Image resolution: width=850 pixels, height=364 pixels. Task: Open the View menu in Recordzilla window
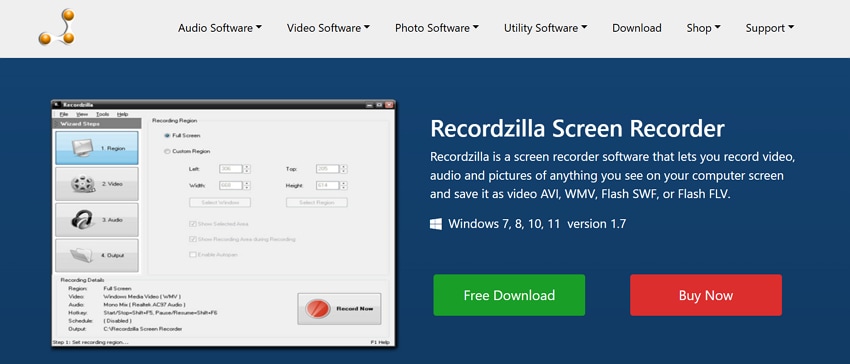[x=82, y=114]
